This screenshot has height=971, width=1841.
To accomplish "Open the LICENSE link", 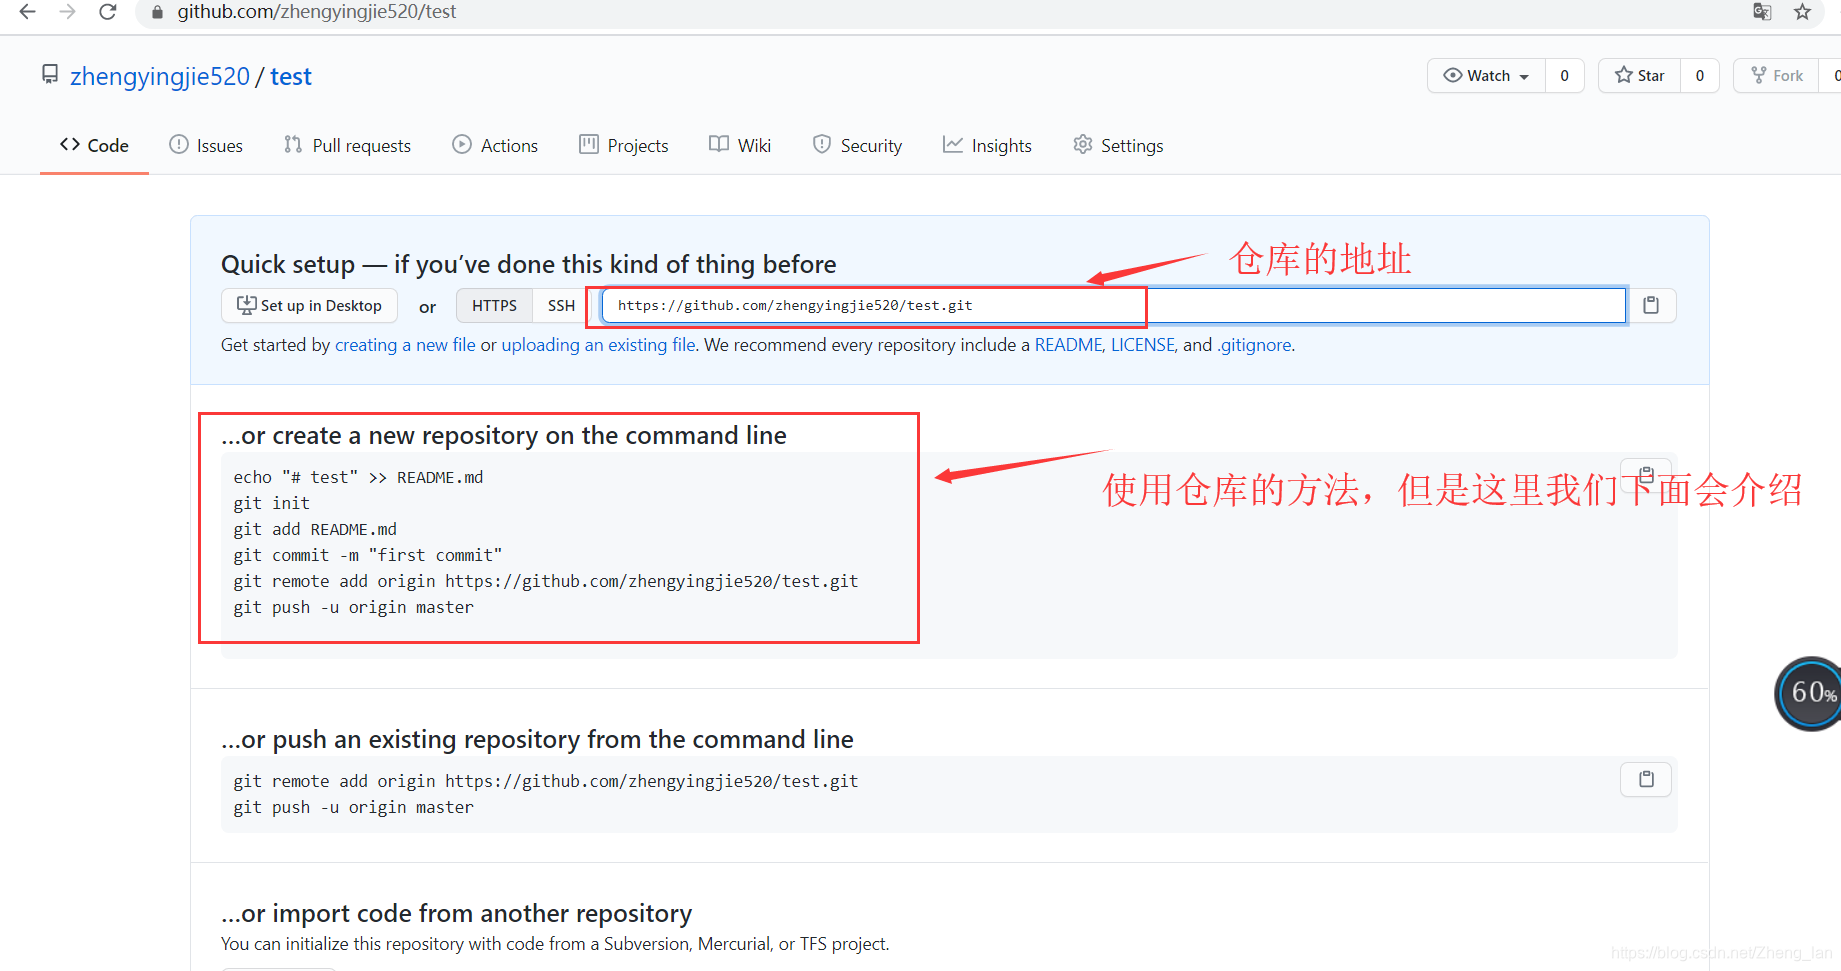I will 1142,345.
